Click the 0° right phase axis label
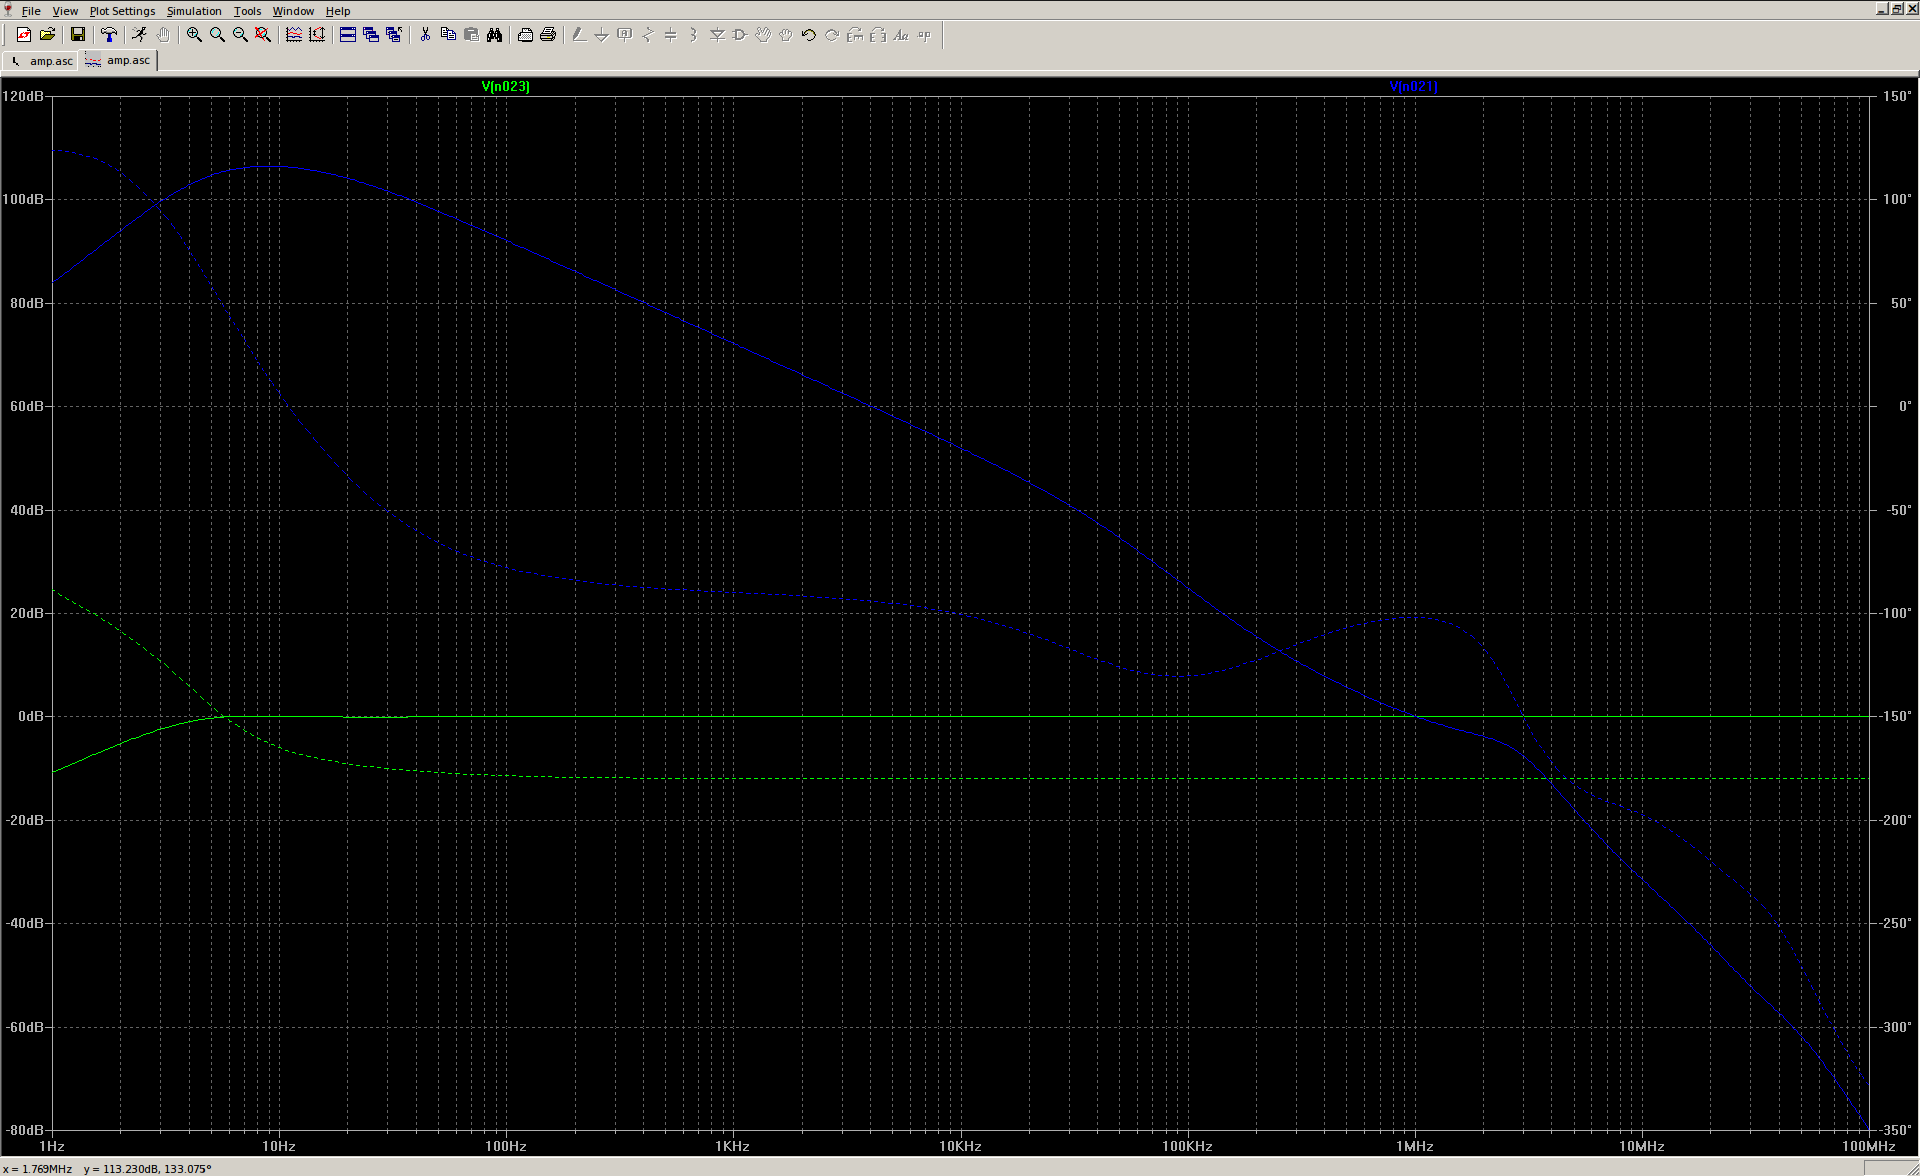Viewport: 1920px width, 1176px height. click(x=1905, y=406)
